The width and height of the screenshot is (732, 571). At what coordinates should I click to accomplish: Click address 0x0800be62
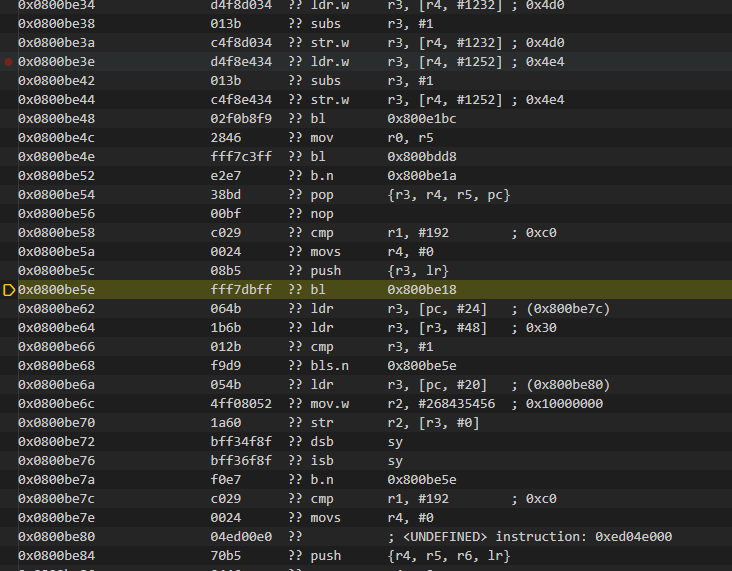(56, 309)
